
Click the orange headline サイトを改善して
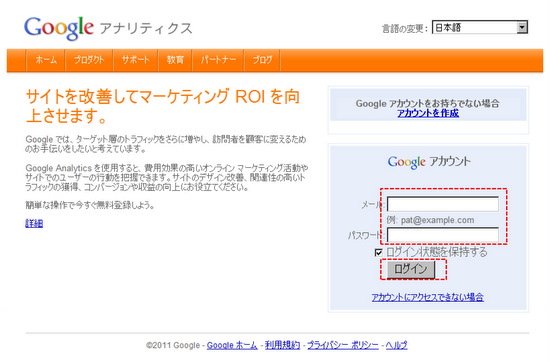(x=163, y=106)
